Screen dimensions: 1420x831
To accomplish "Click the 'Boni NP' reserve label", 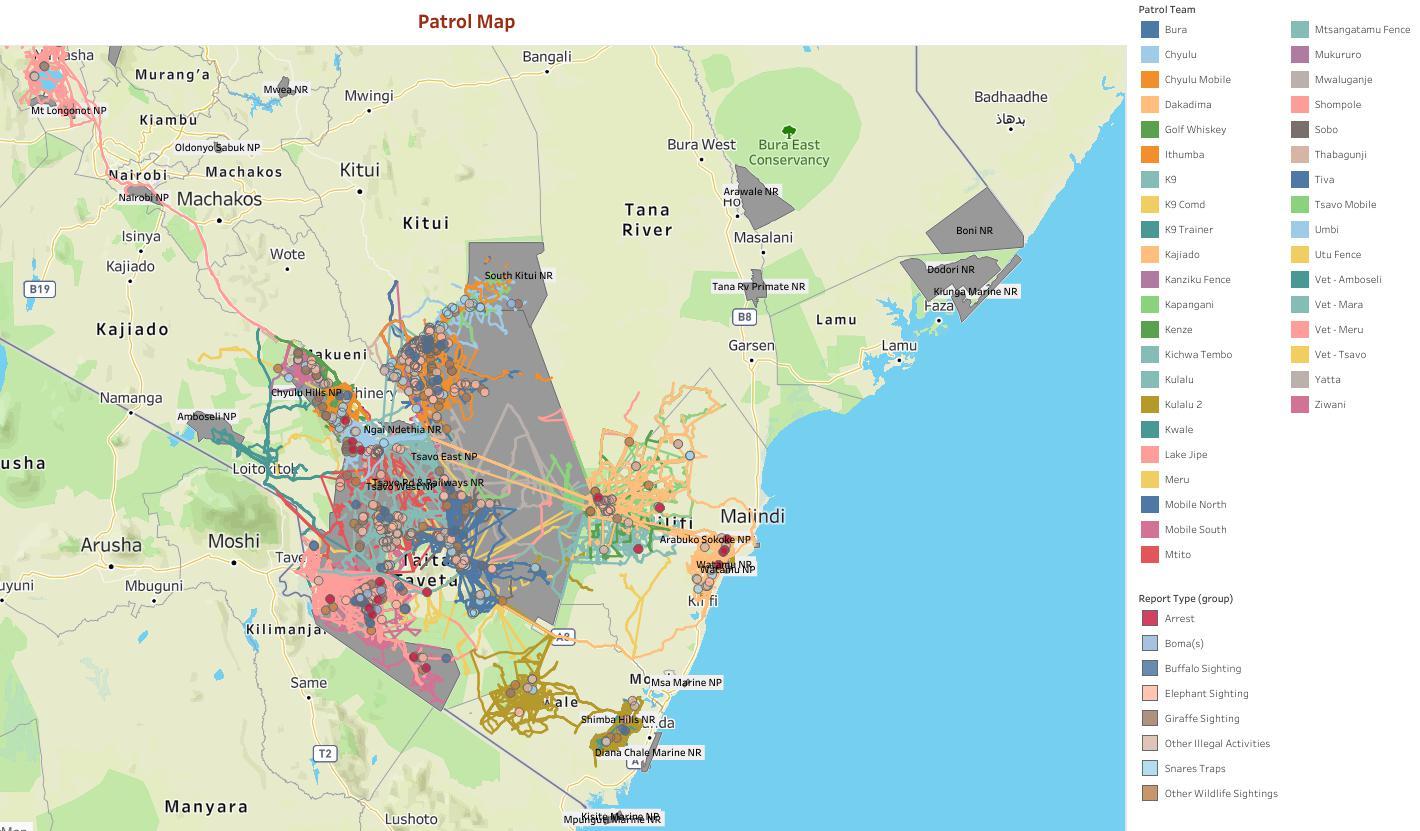I will click(974, 231).
